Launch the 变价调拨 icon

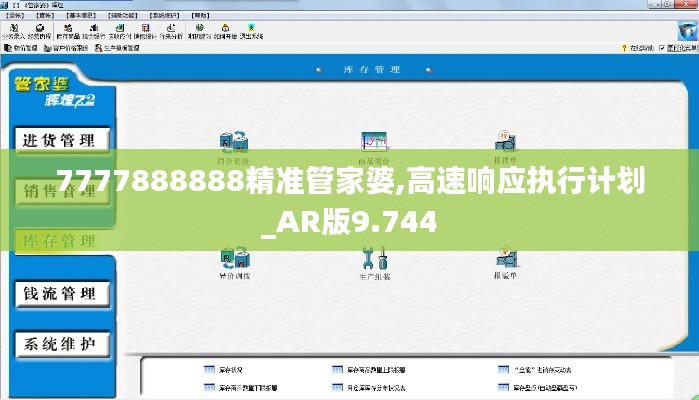234,259
